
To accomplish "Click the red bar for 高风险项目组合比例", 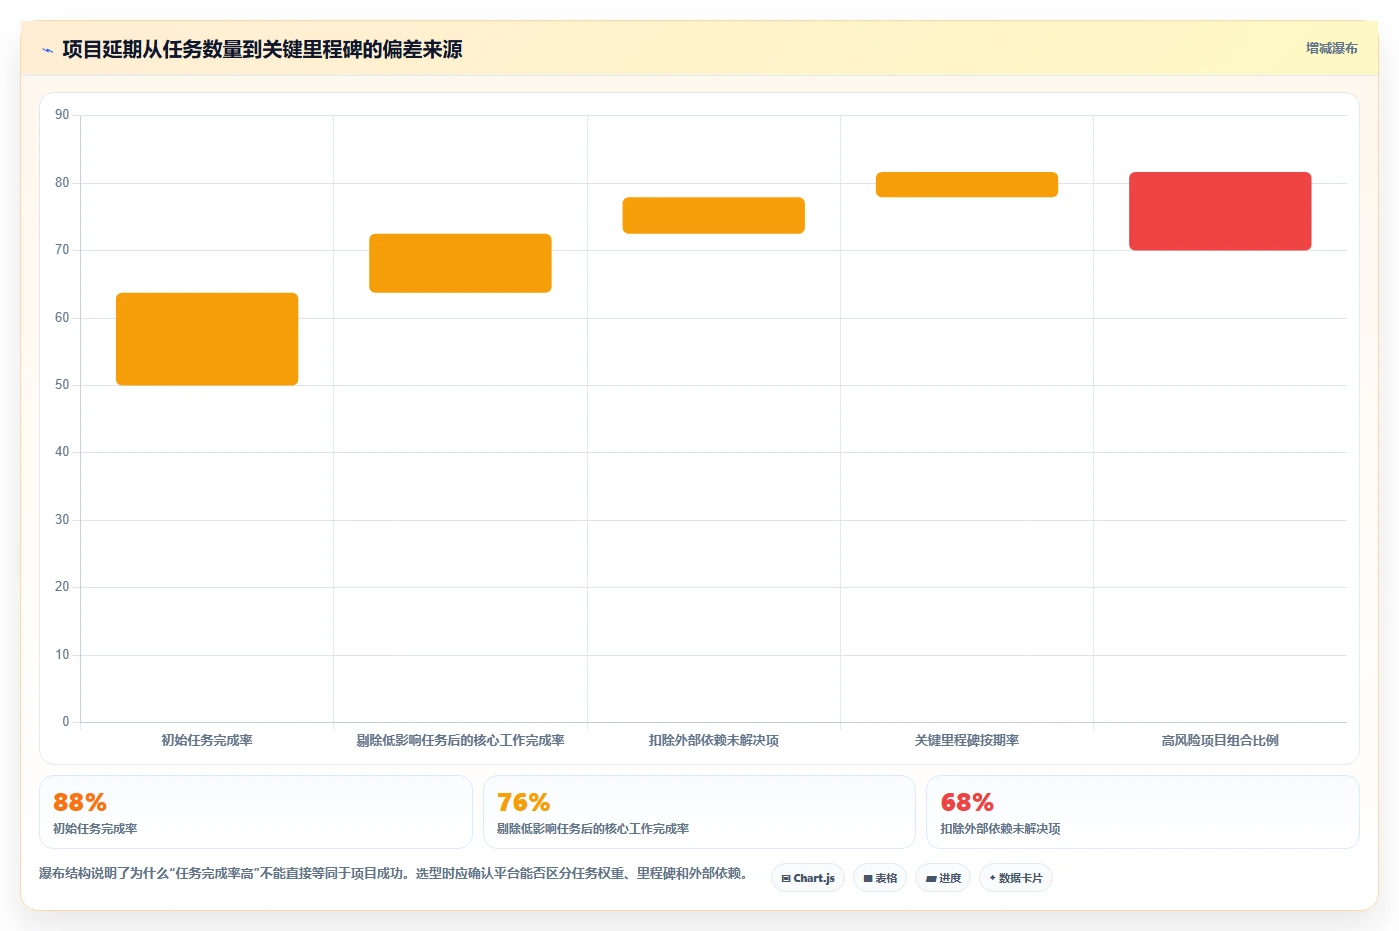I will pos(1220,211).
